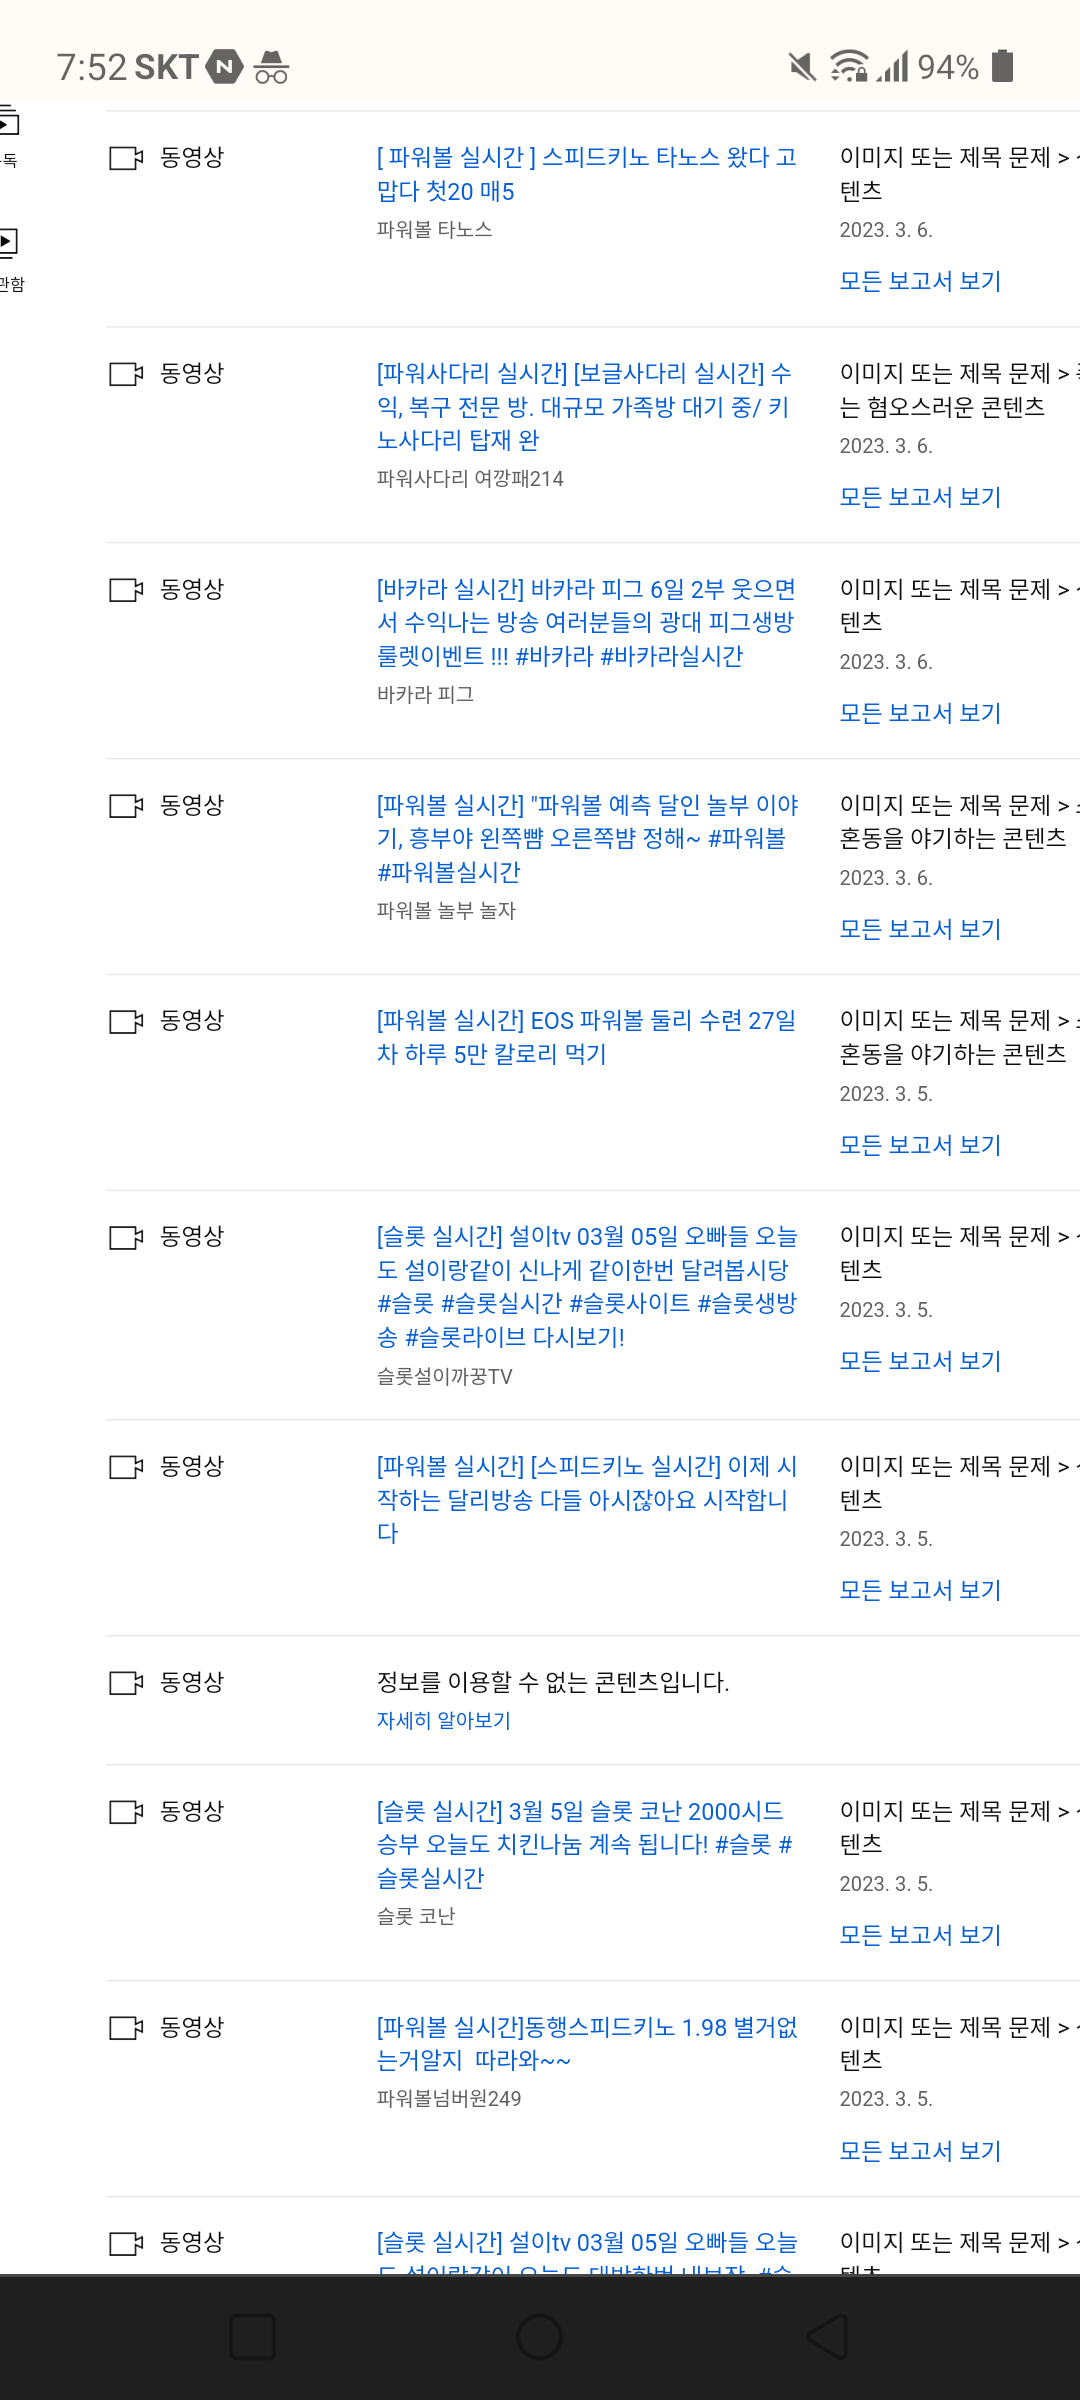This screenshot has height=2400, width=1080.
Task: Click video icon in 파워사다리 여깡패214 row
Action: click(x=126, y=374)
